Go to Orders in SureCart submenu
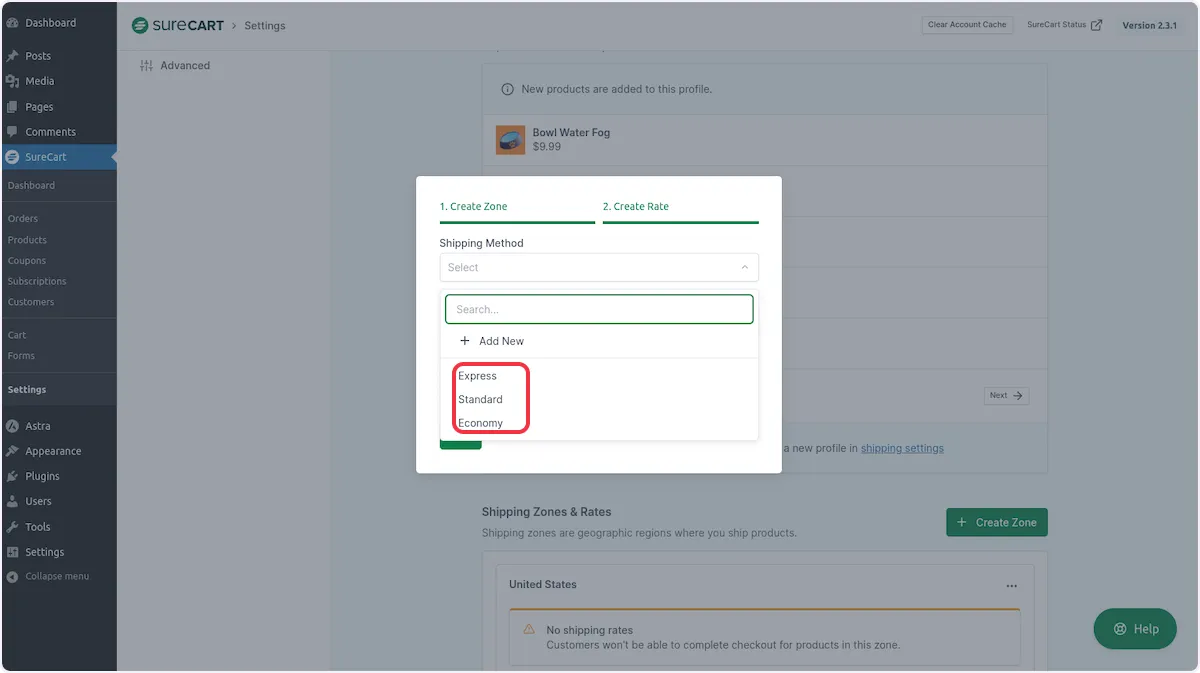The height and width of the screenshot is (673, 1200). (x=23, y=219)
